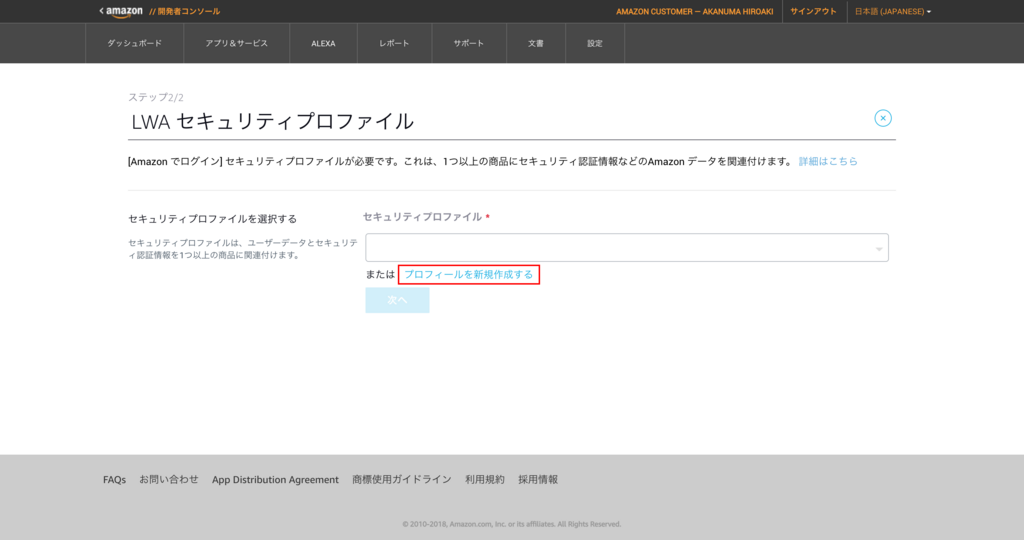The image size is (1024, 540).
Task: Click プロフィールを新規作成する link
Action: pos(468,274)
